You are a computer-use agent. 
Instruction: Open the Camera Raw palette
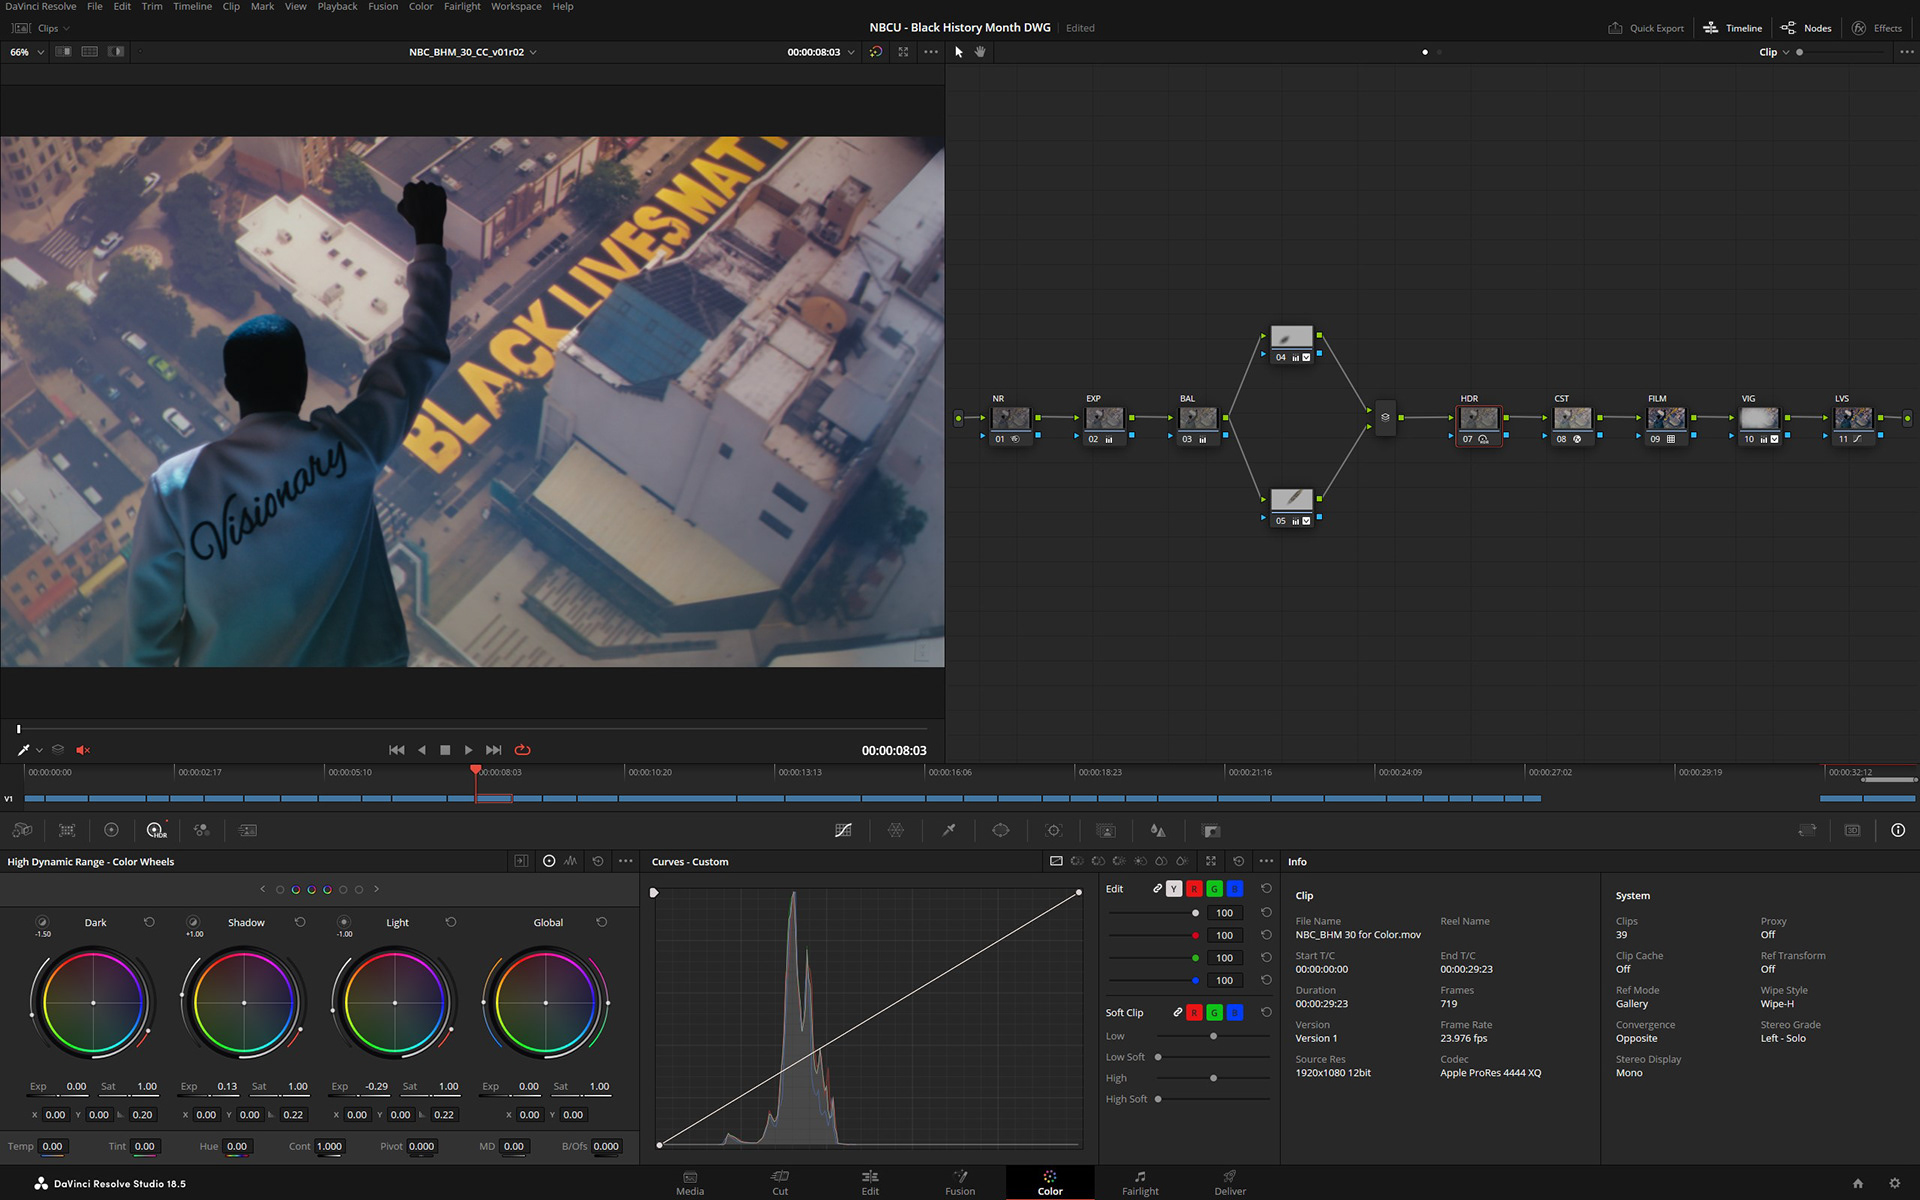[22, 830]
